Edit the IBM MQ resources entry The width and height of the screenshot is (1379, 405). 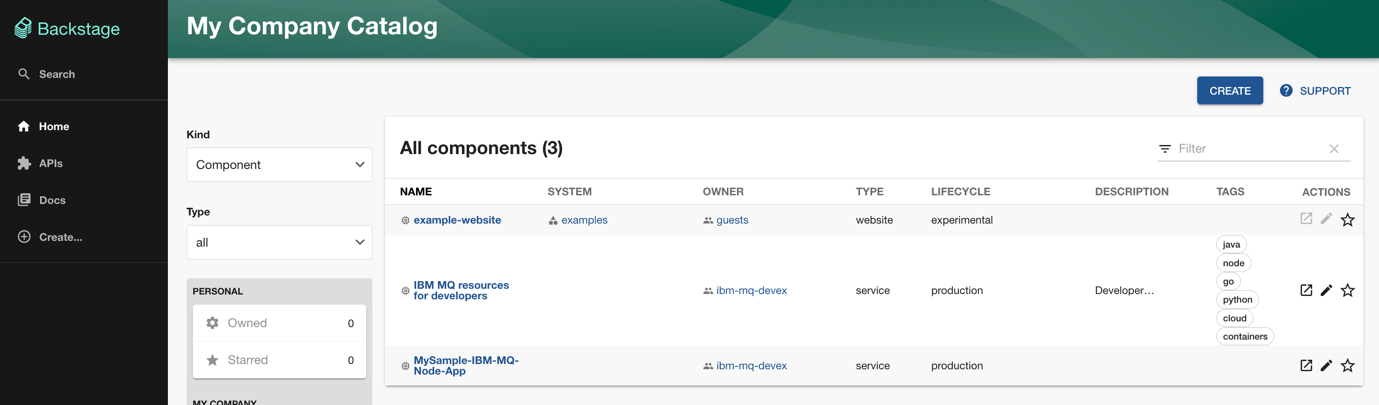click(1326, 290)
